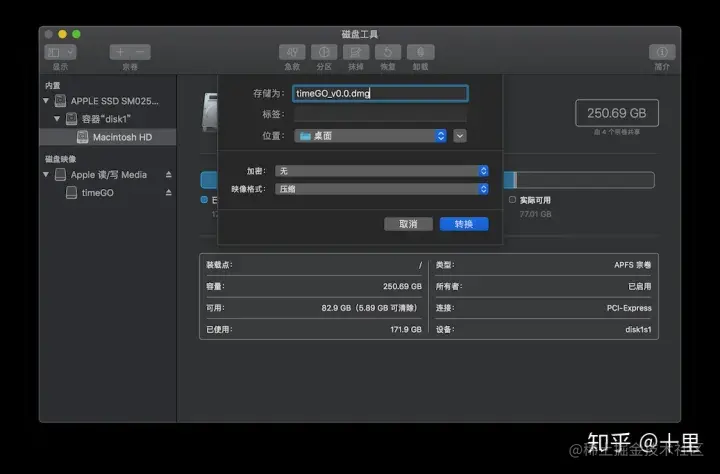
Task: Open the sidebar view (显示) menu
Action: click(60, 52)
